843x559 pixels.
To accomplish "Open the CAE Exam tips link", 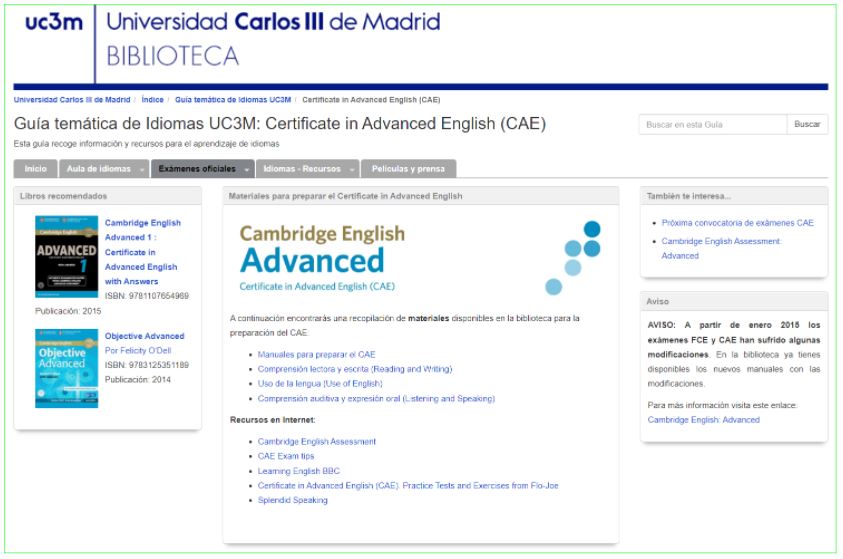I will pos(286,456).
